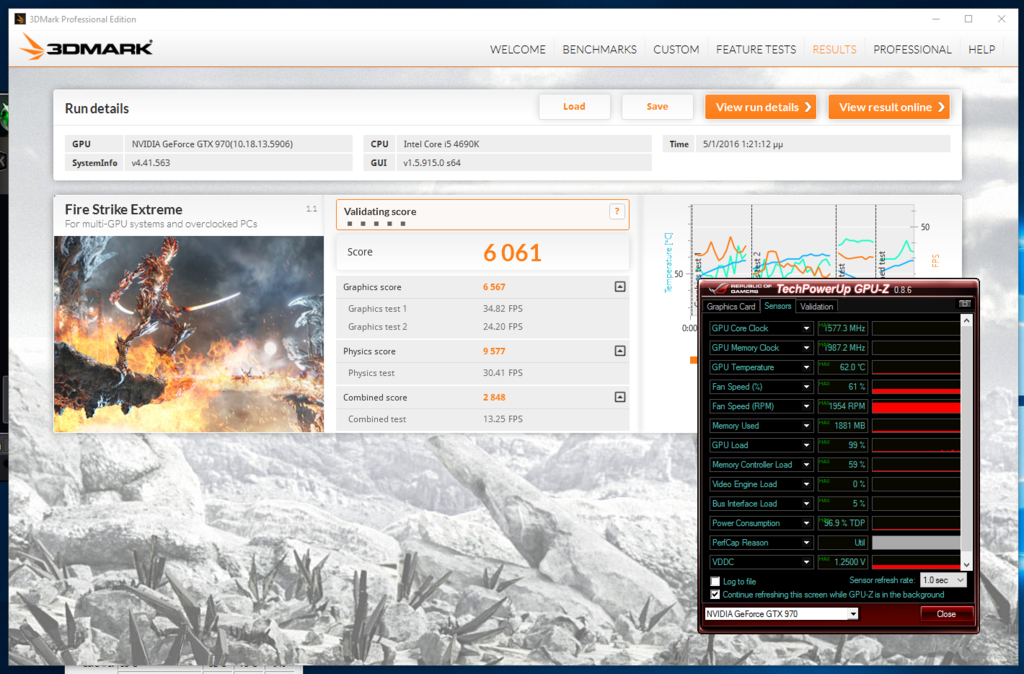Minimize the 3DMark window
This screenshot has height=674, width=1024.
936,19
